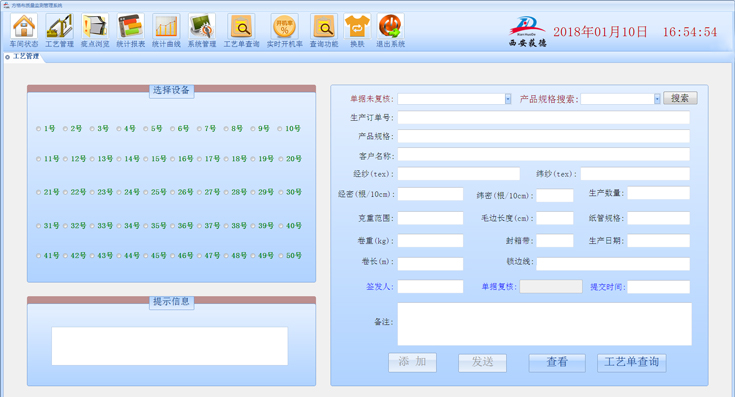735x397 pixels.
Task: Select device 47号 radio button
Action: (199, 256)
